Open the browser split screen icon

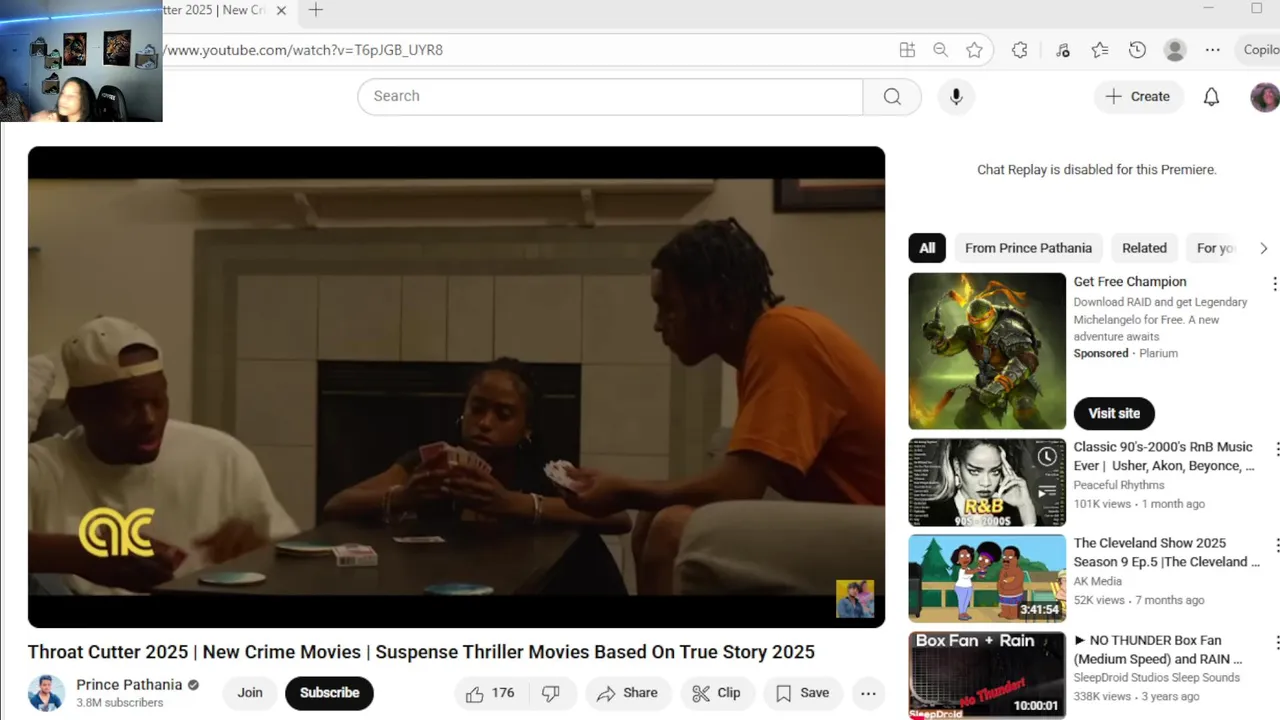pos(907,50)
